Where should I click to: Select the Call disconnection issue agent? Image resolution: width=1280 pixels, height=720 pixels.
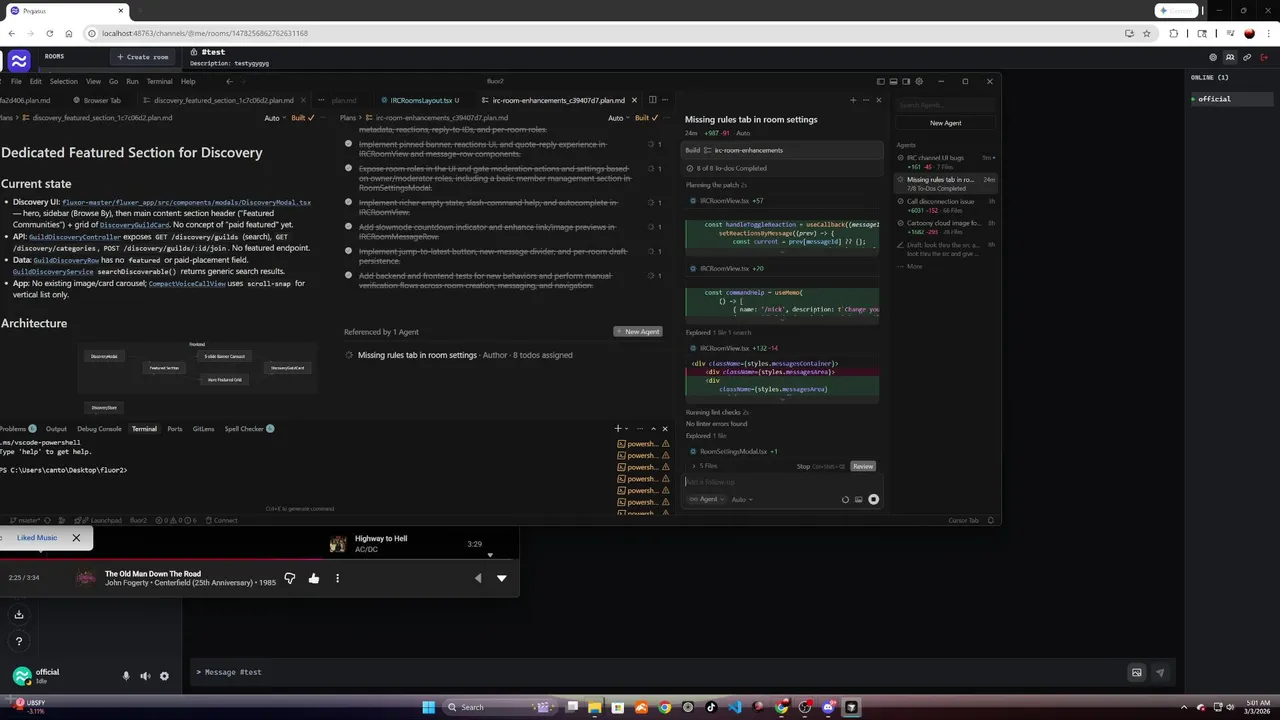pos(946,205)
